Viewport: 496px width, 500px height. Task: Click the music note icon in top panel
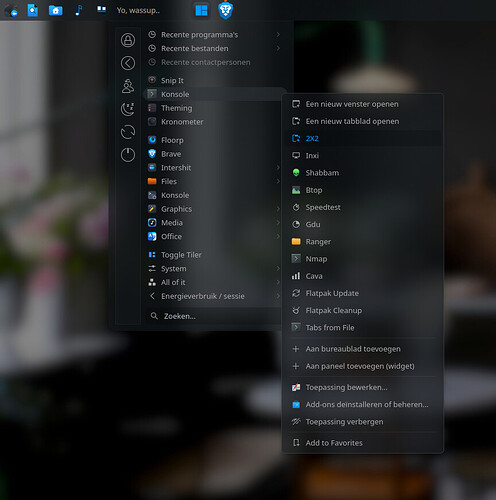78,10
